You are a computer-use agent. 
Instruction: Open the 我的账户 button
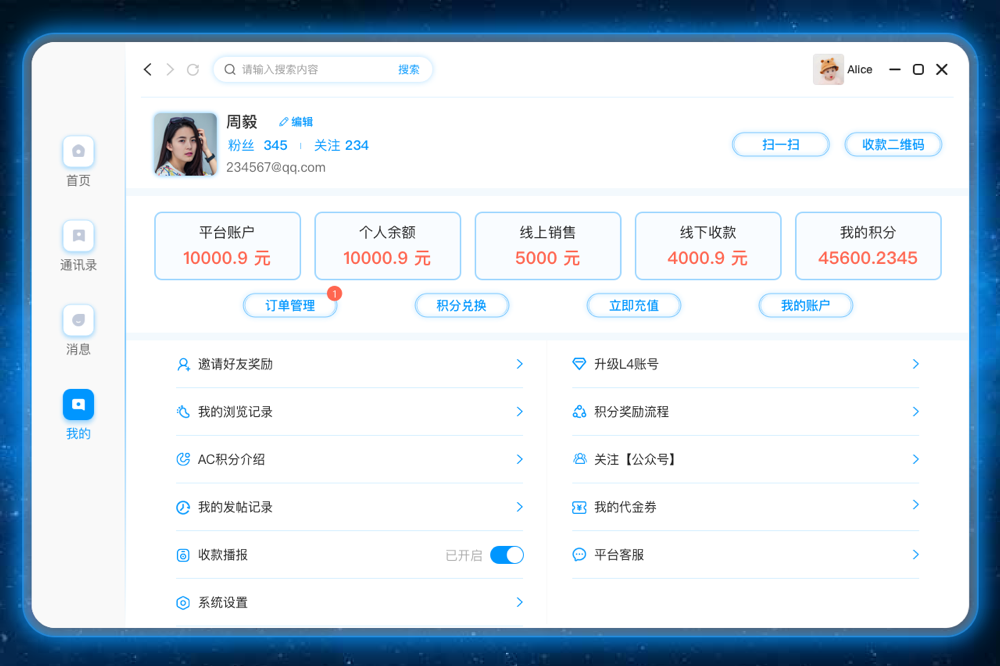click(805, 306)
